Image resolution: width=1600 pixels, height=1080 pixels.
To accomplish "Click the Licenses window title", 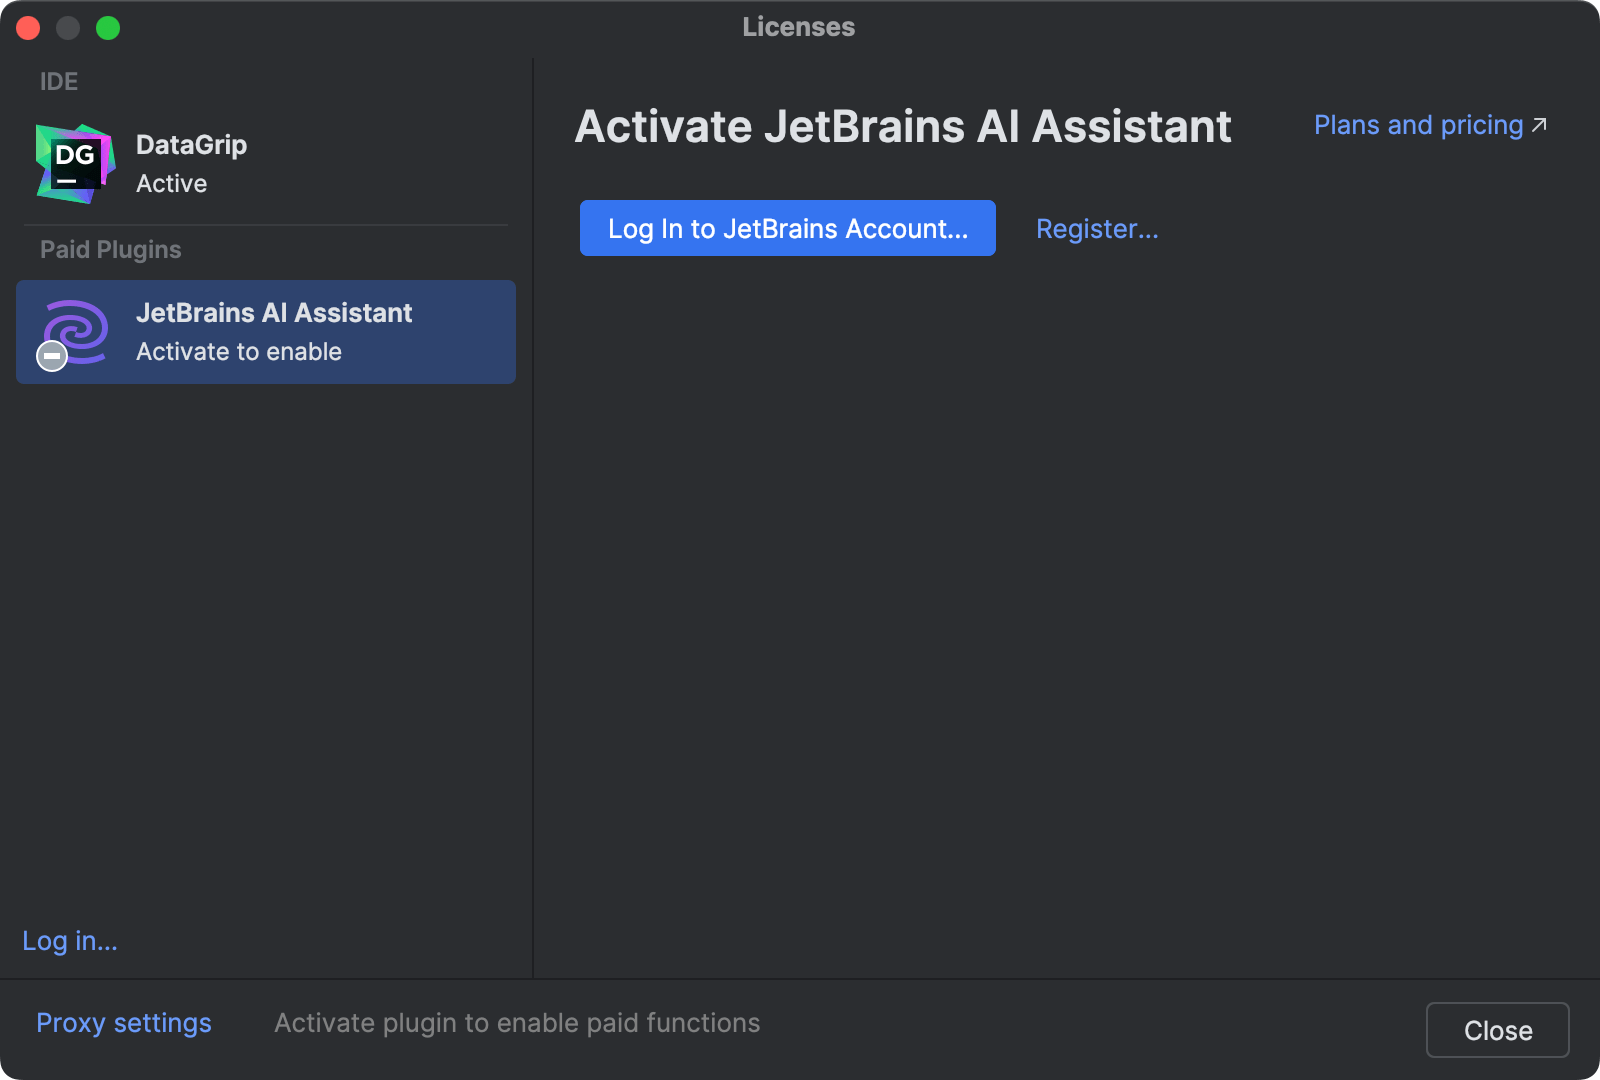I will coord(798,27).
